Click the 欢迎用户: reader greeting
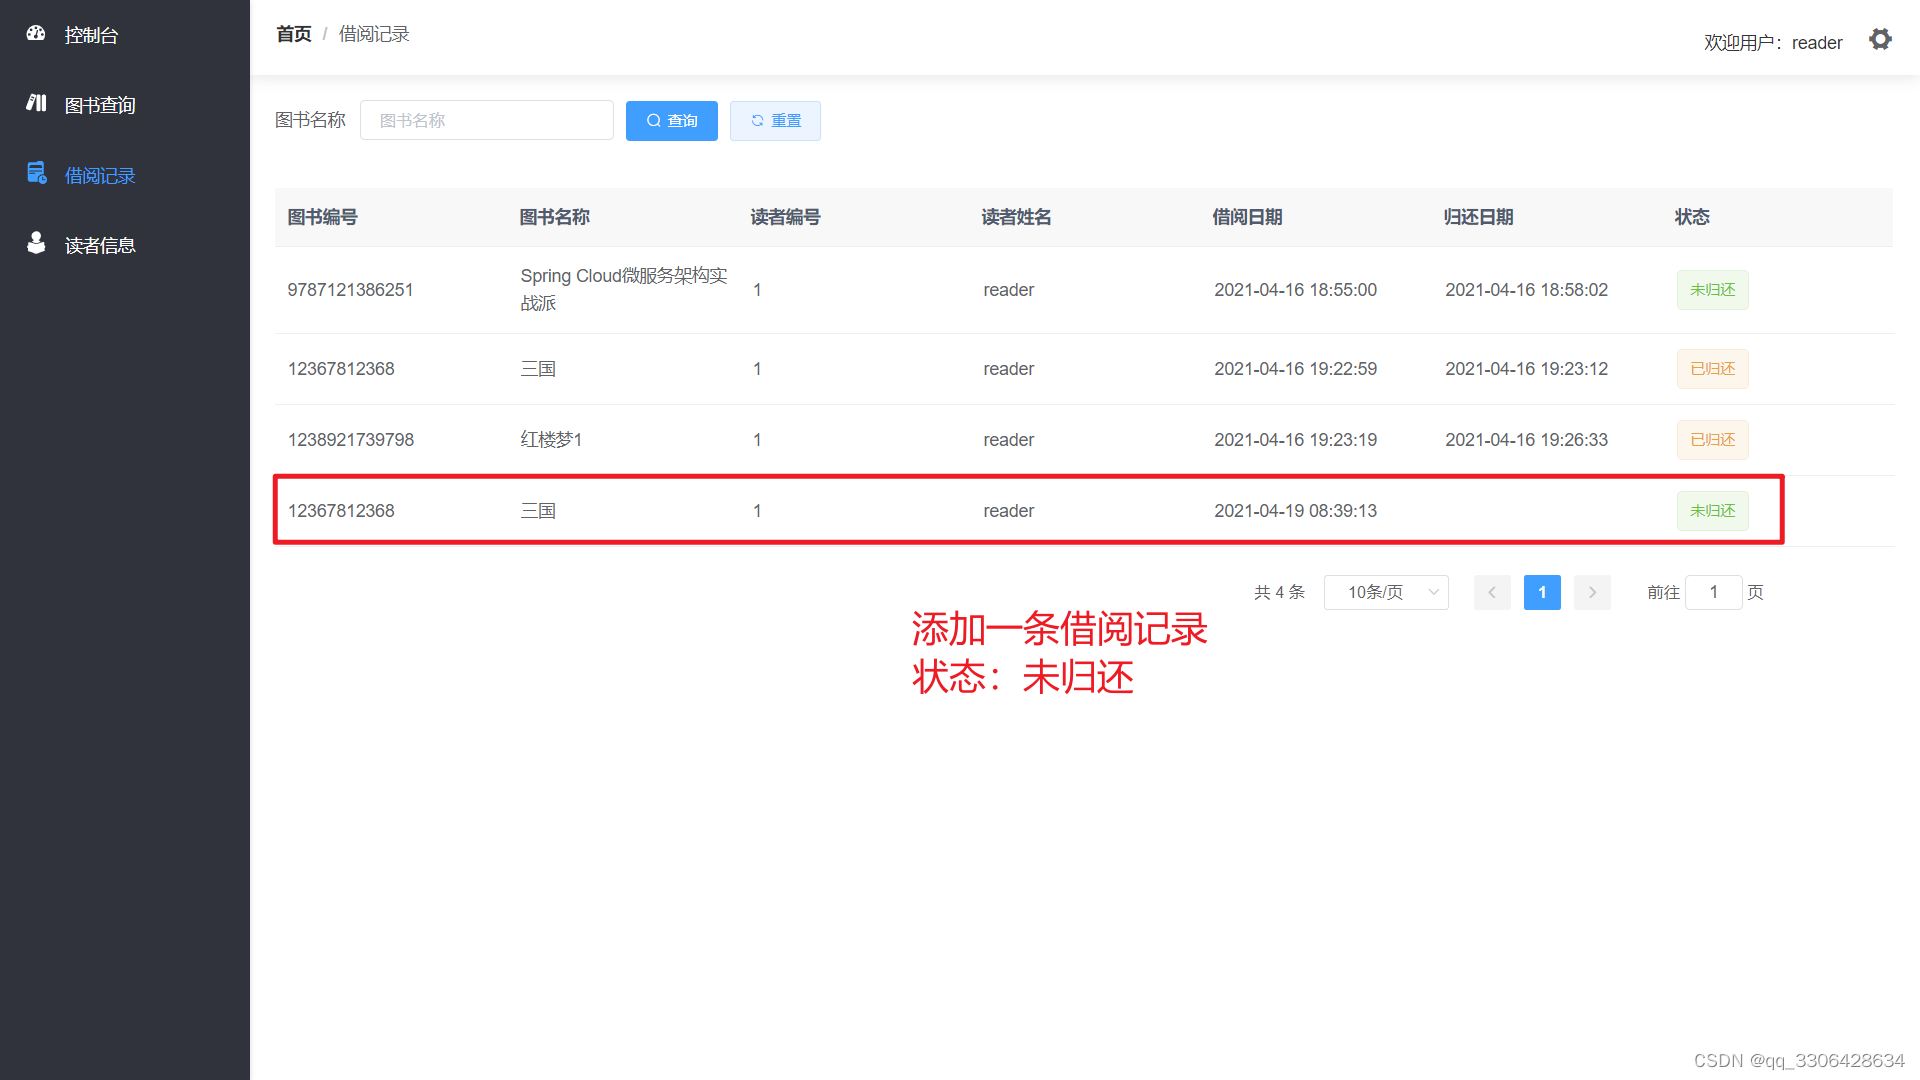This screenshot has height=1080, width=1920. click(x=1773, y=43)
